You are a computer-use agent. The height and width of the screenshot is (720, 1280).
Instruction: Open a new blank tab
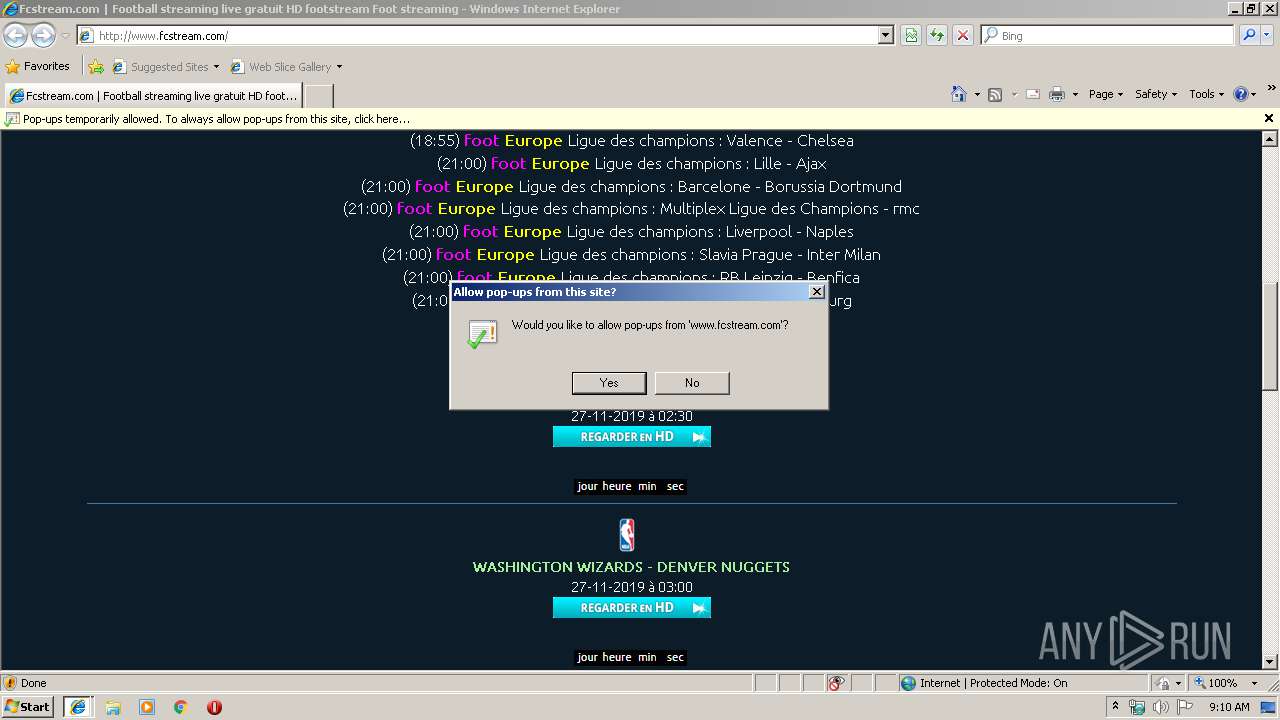click(x=319, y=96)
